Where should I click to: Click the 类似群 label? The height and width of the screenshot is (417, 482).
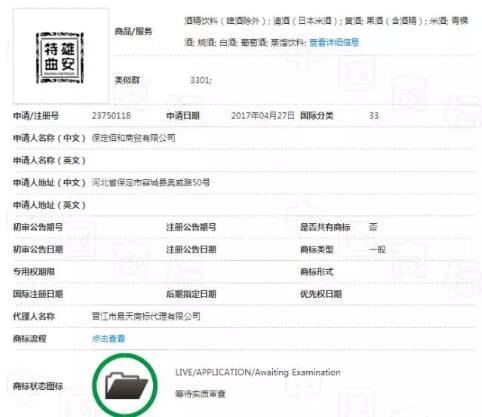tap(127, 80)
